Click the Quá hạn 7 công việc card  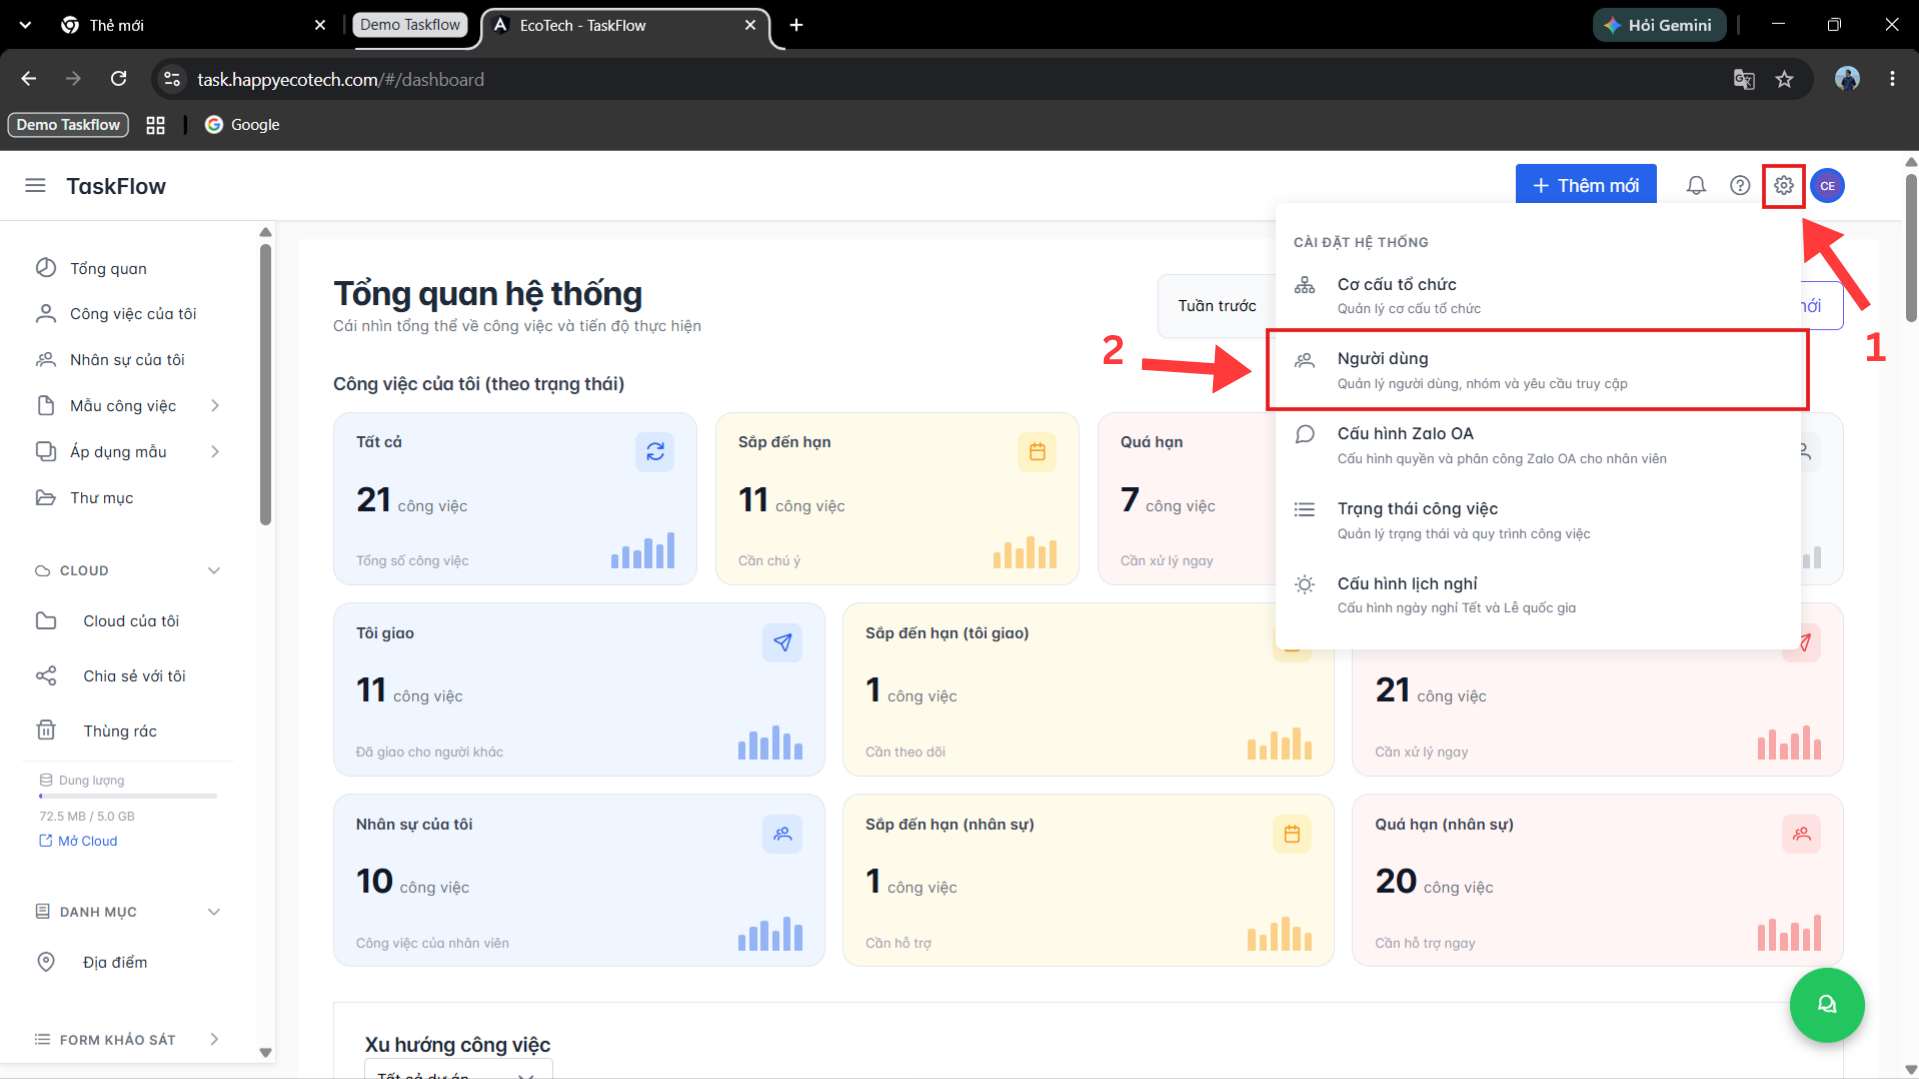[x=1185, y=499]
